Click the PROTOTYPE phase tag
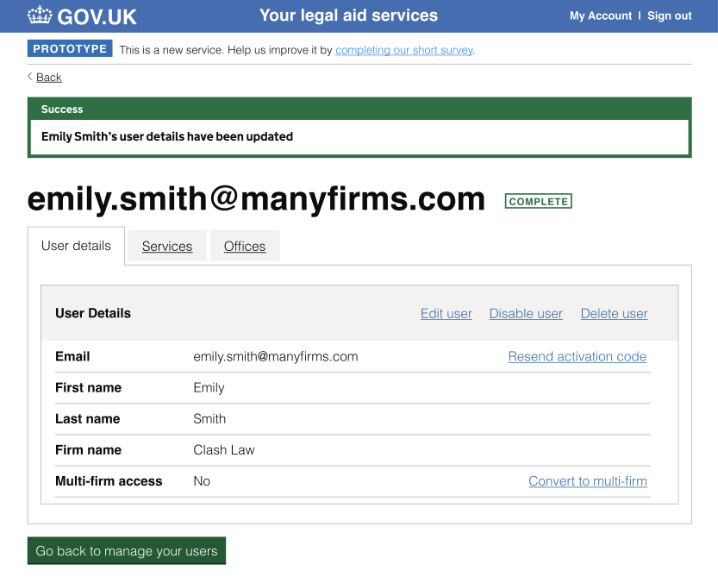The height and width of the screenshot is (583, 718). [70, 49]
